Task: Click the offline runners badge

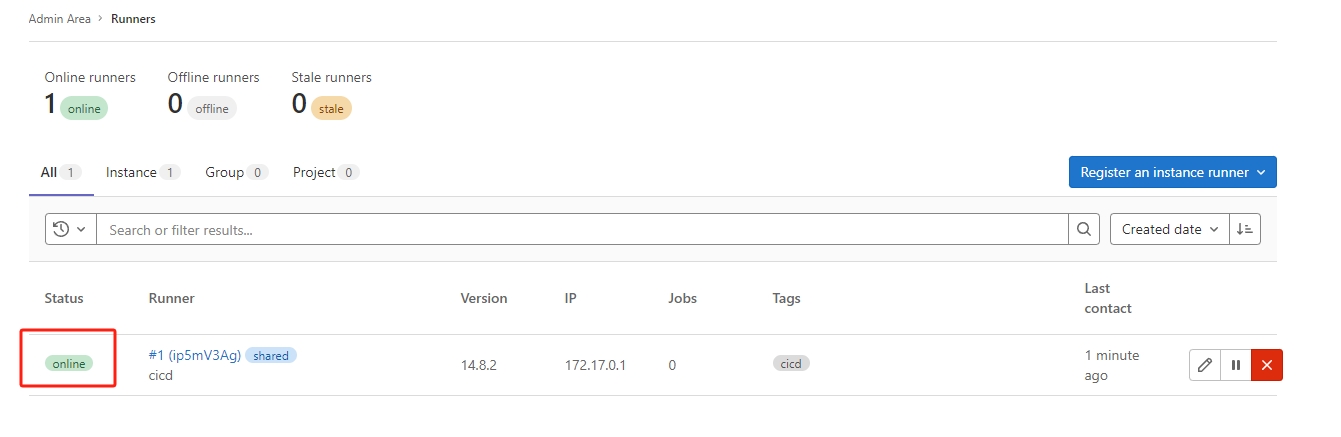Action: click(x=212, y=109)
